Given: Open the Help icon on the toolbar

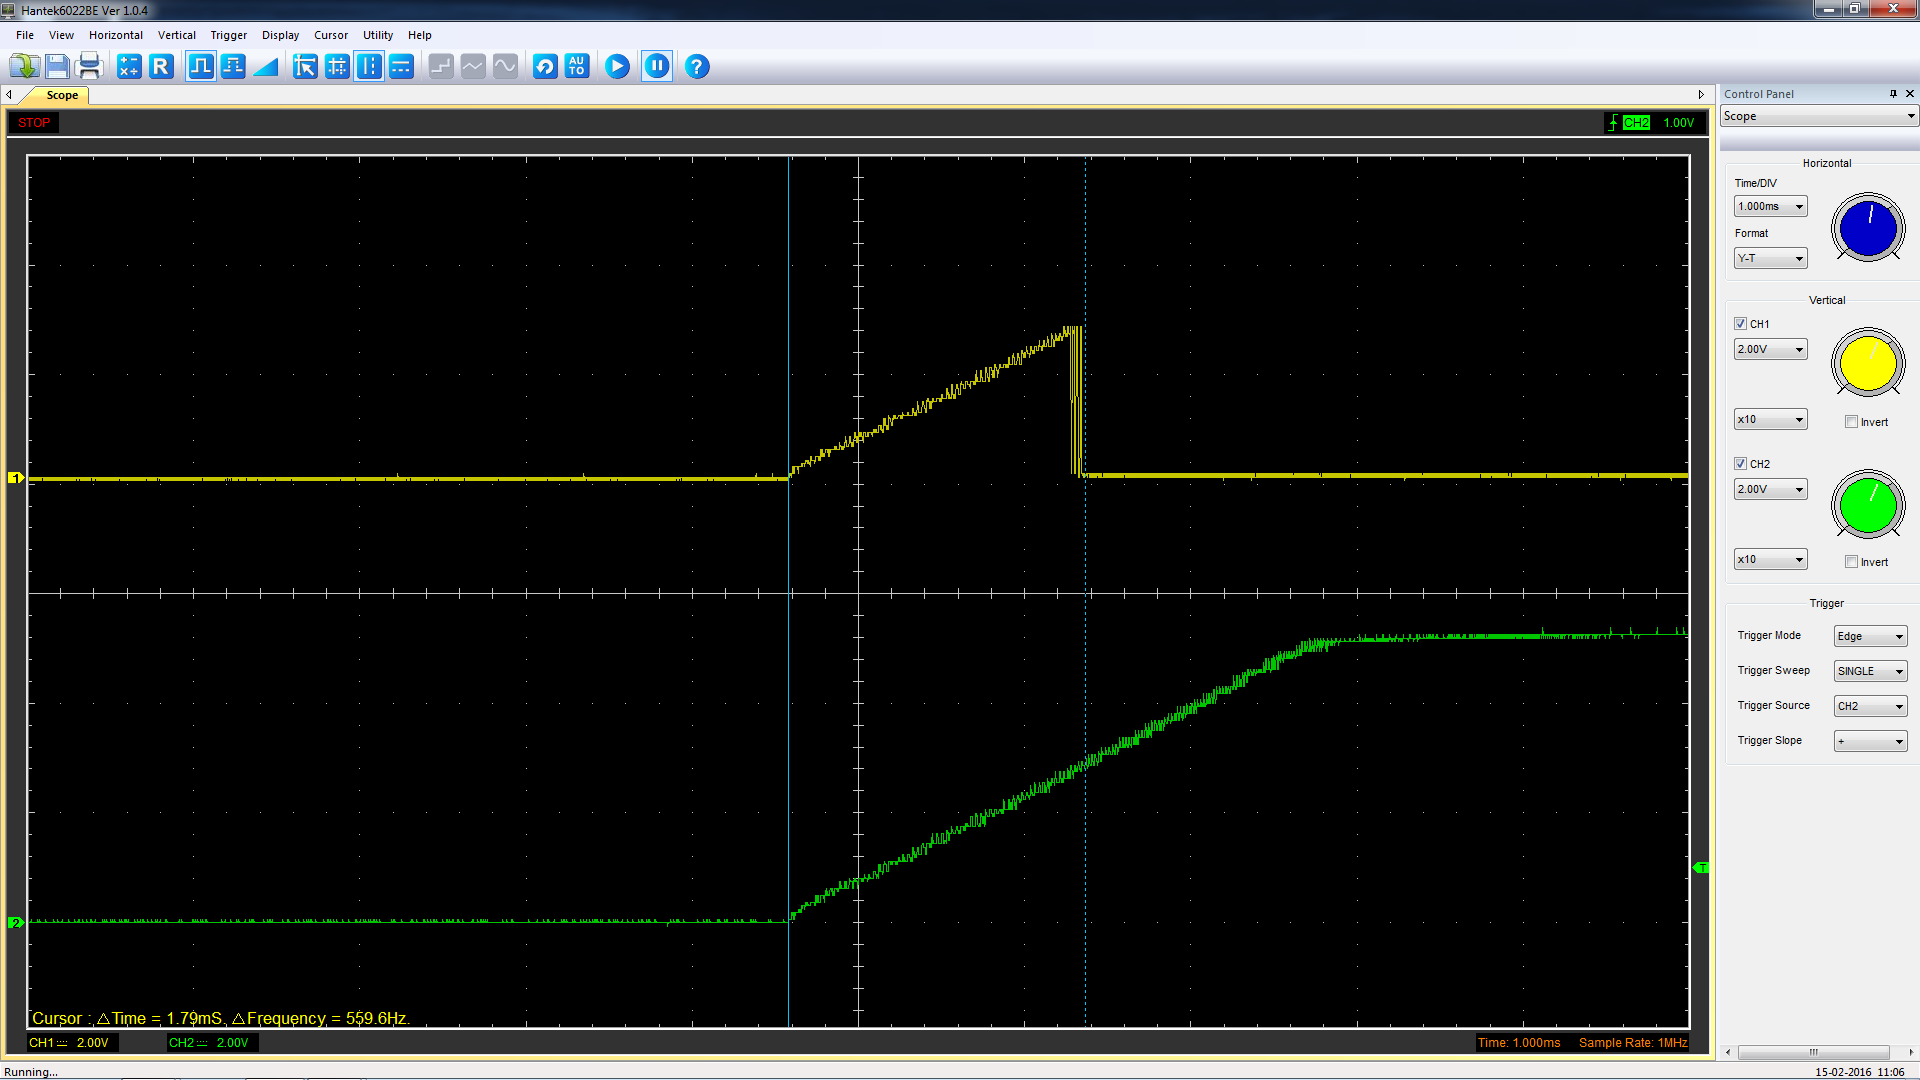Looking at the screenshot, I should pos(696,66).
